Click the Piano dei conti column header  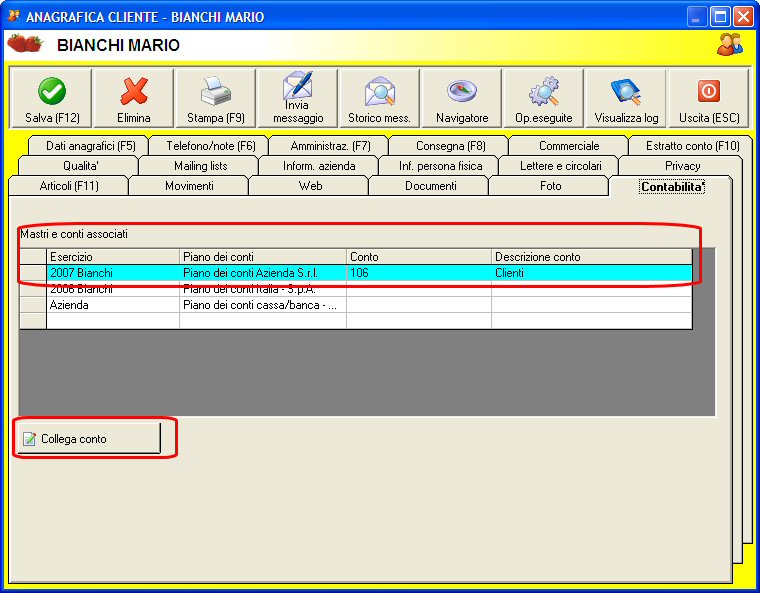[263, 256]
